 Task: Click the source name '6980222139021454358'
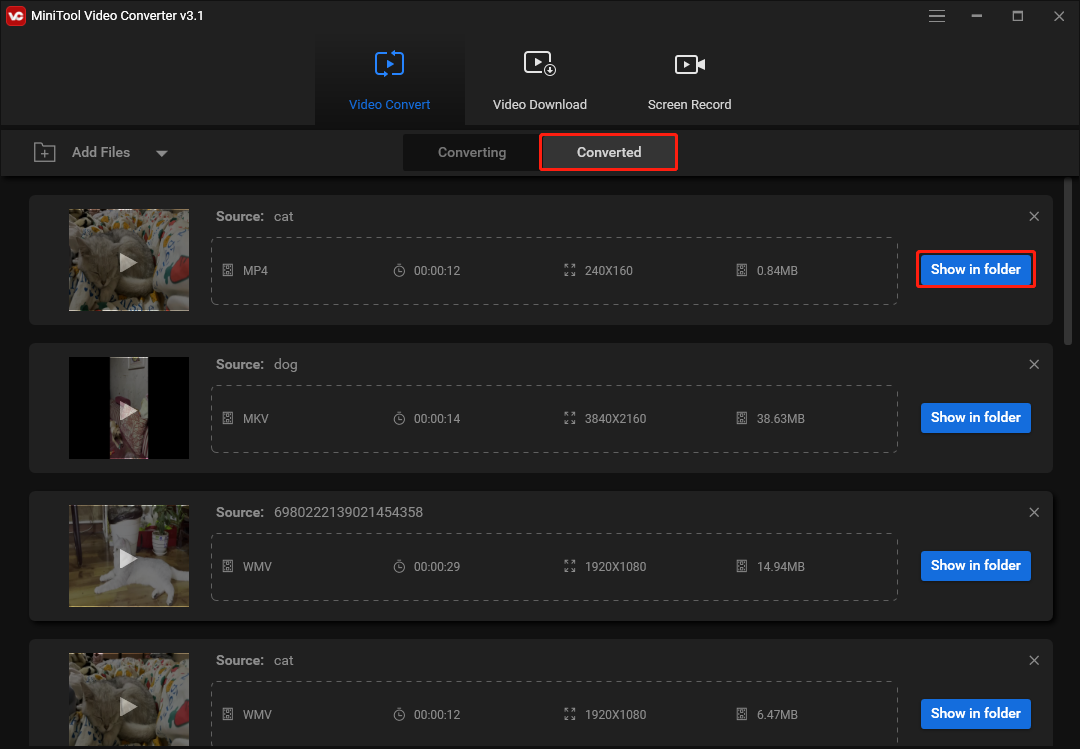[x=349, y=513]
